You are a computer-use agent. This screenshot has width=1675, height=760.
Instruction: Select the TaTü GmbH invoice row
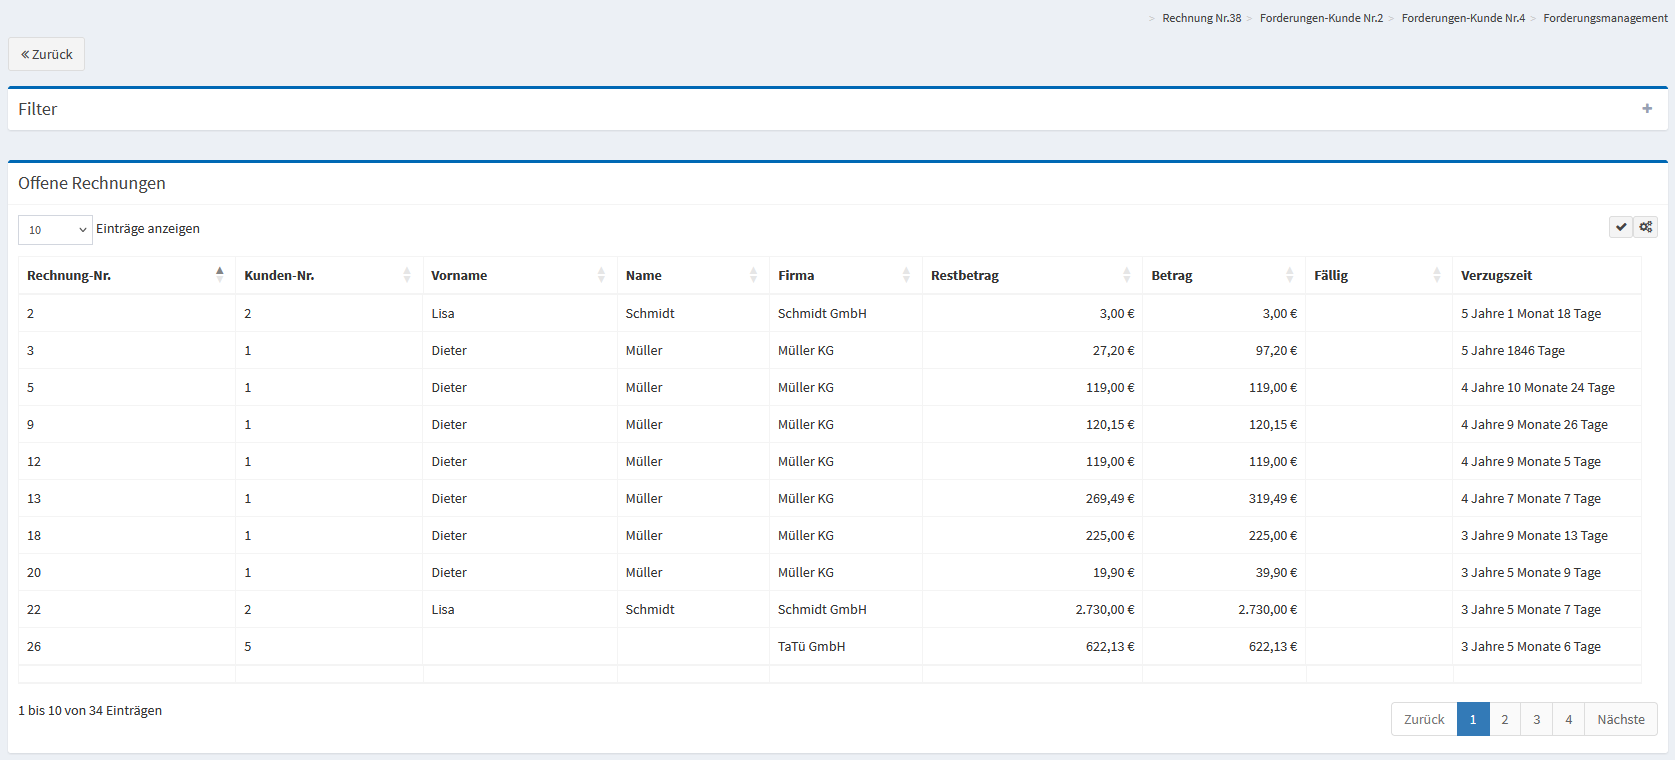pyautogui.click(x=811, y=646)
